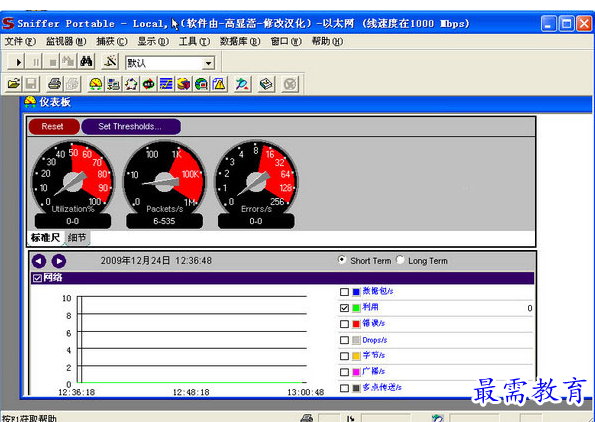
Task: Click the Utilization% gauge dial
Action: [72, 181]
